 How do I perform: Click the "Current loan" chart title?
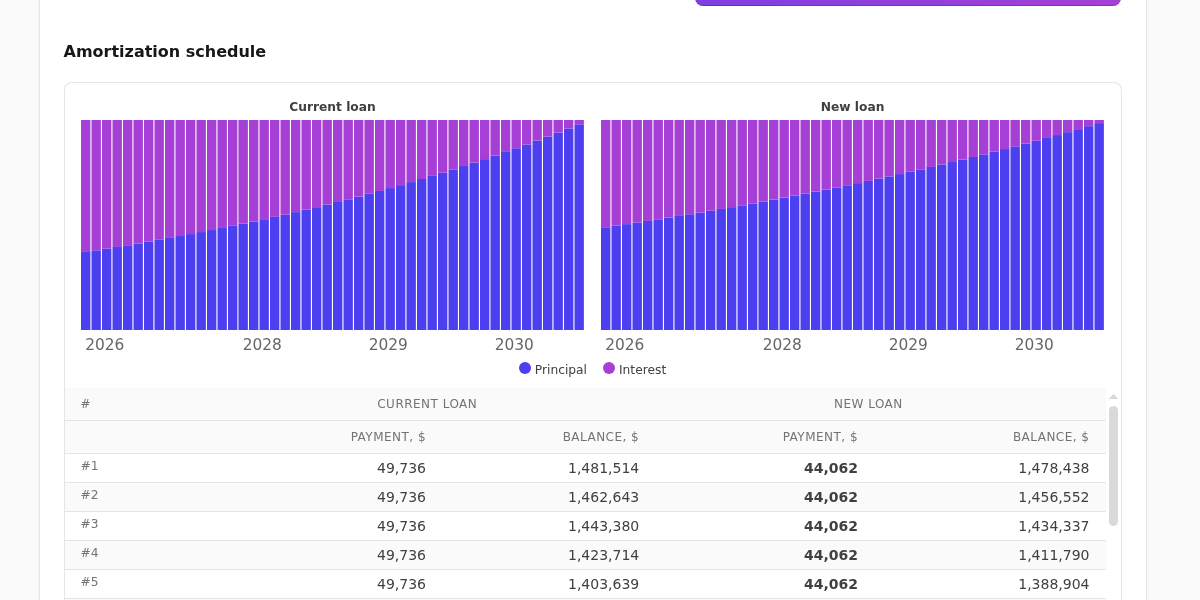click(332, 107)
